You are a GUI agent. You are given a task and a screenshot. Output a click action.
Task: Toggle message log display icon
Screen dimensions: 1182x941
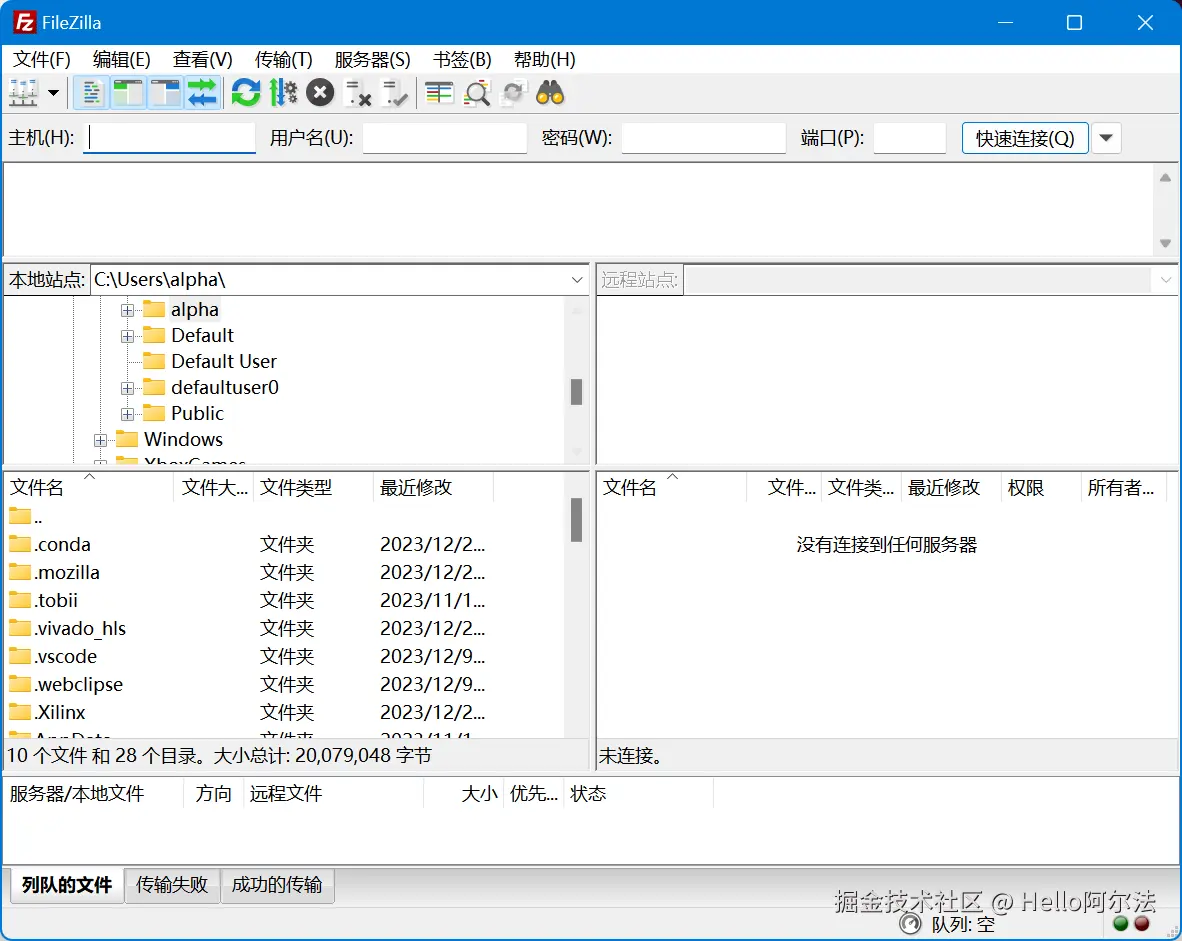[x=91, y=93]
